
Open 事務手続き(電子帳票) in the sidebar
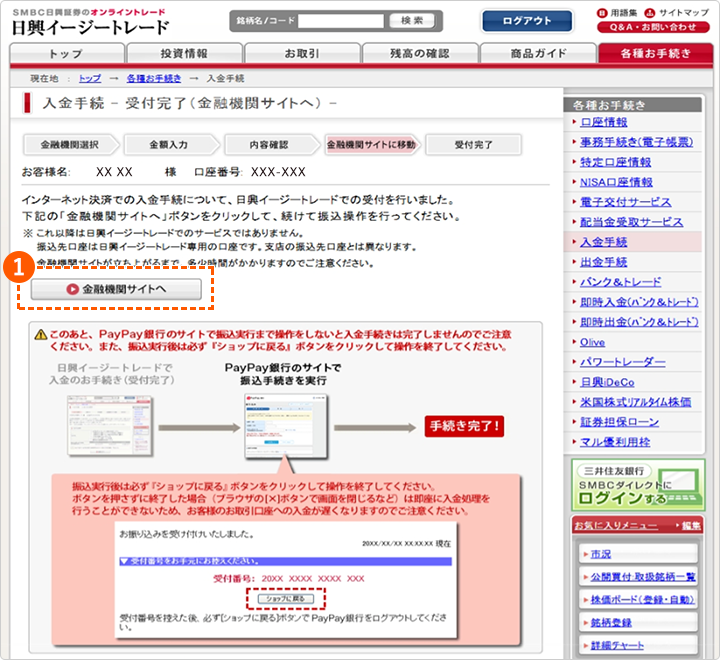click(x=636, y=142)
